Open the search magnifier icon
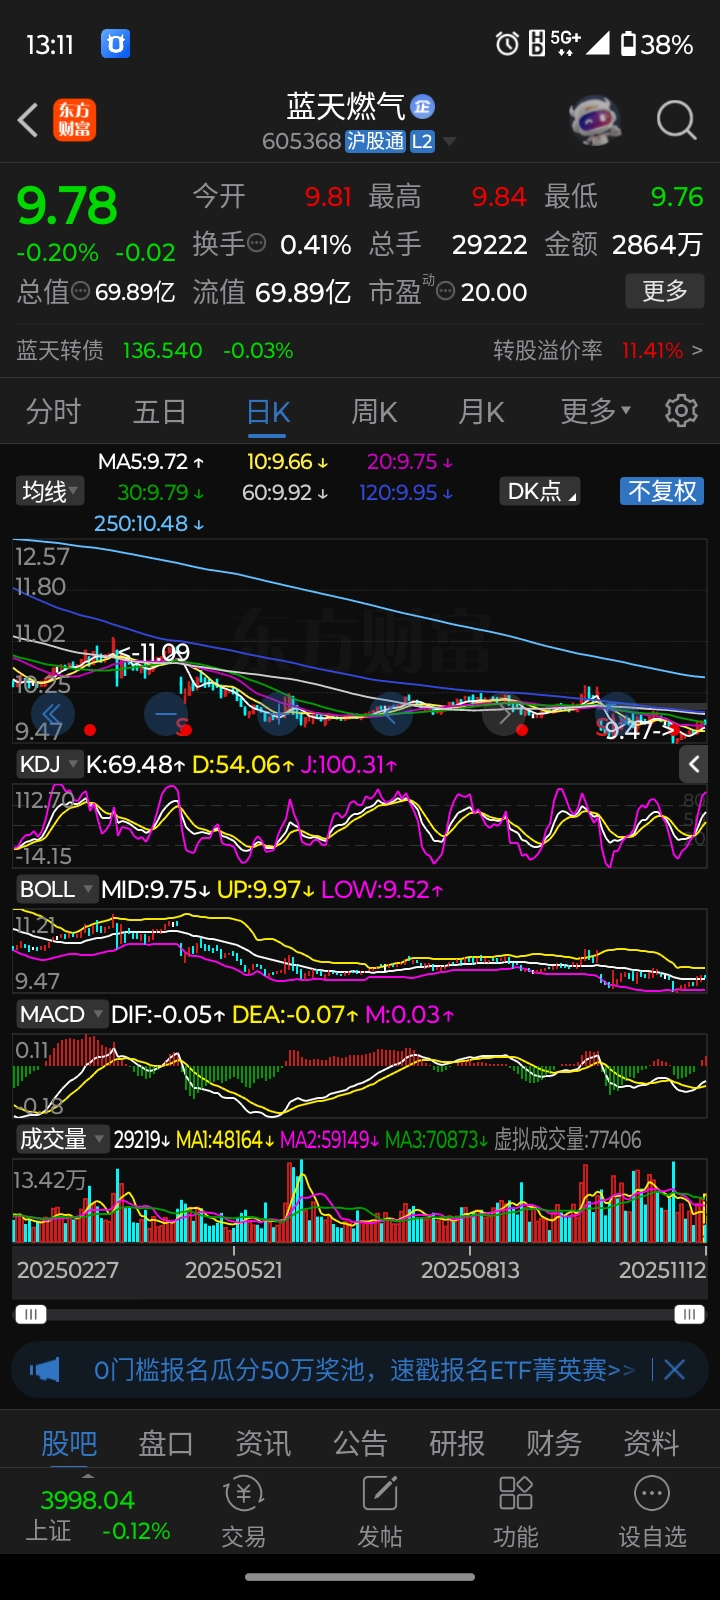 pos(676,121)
